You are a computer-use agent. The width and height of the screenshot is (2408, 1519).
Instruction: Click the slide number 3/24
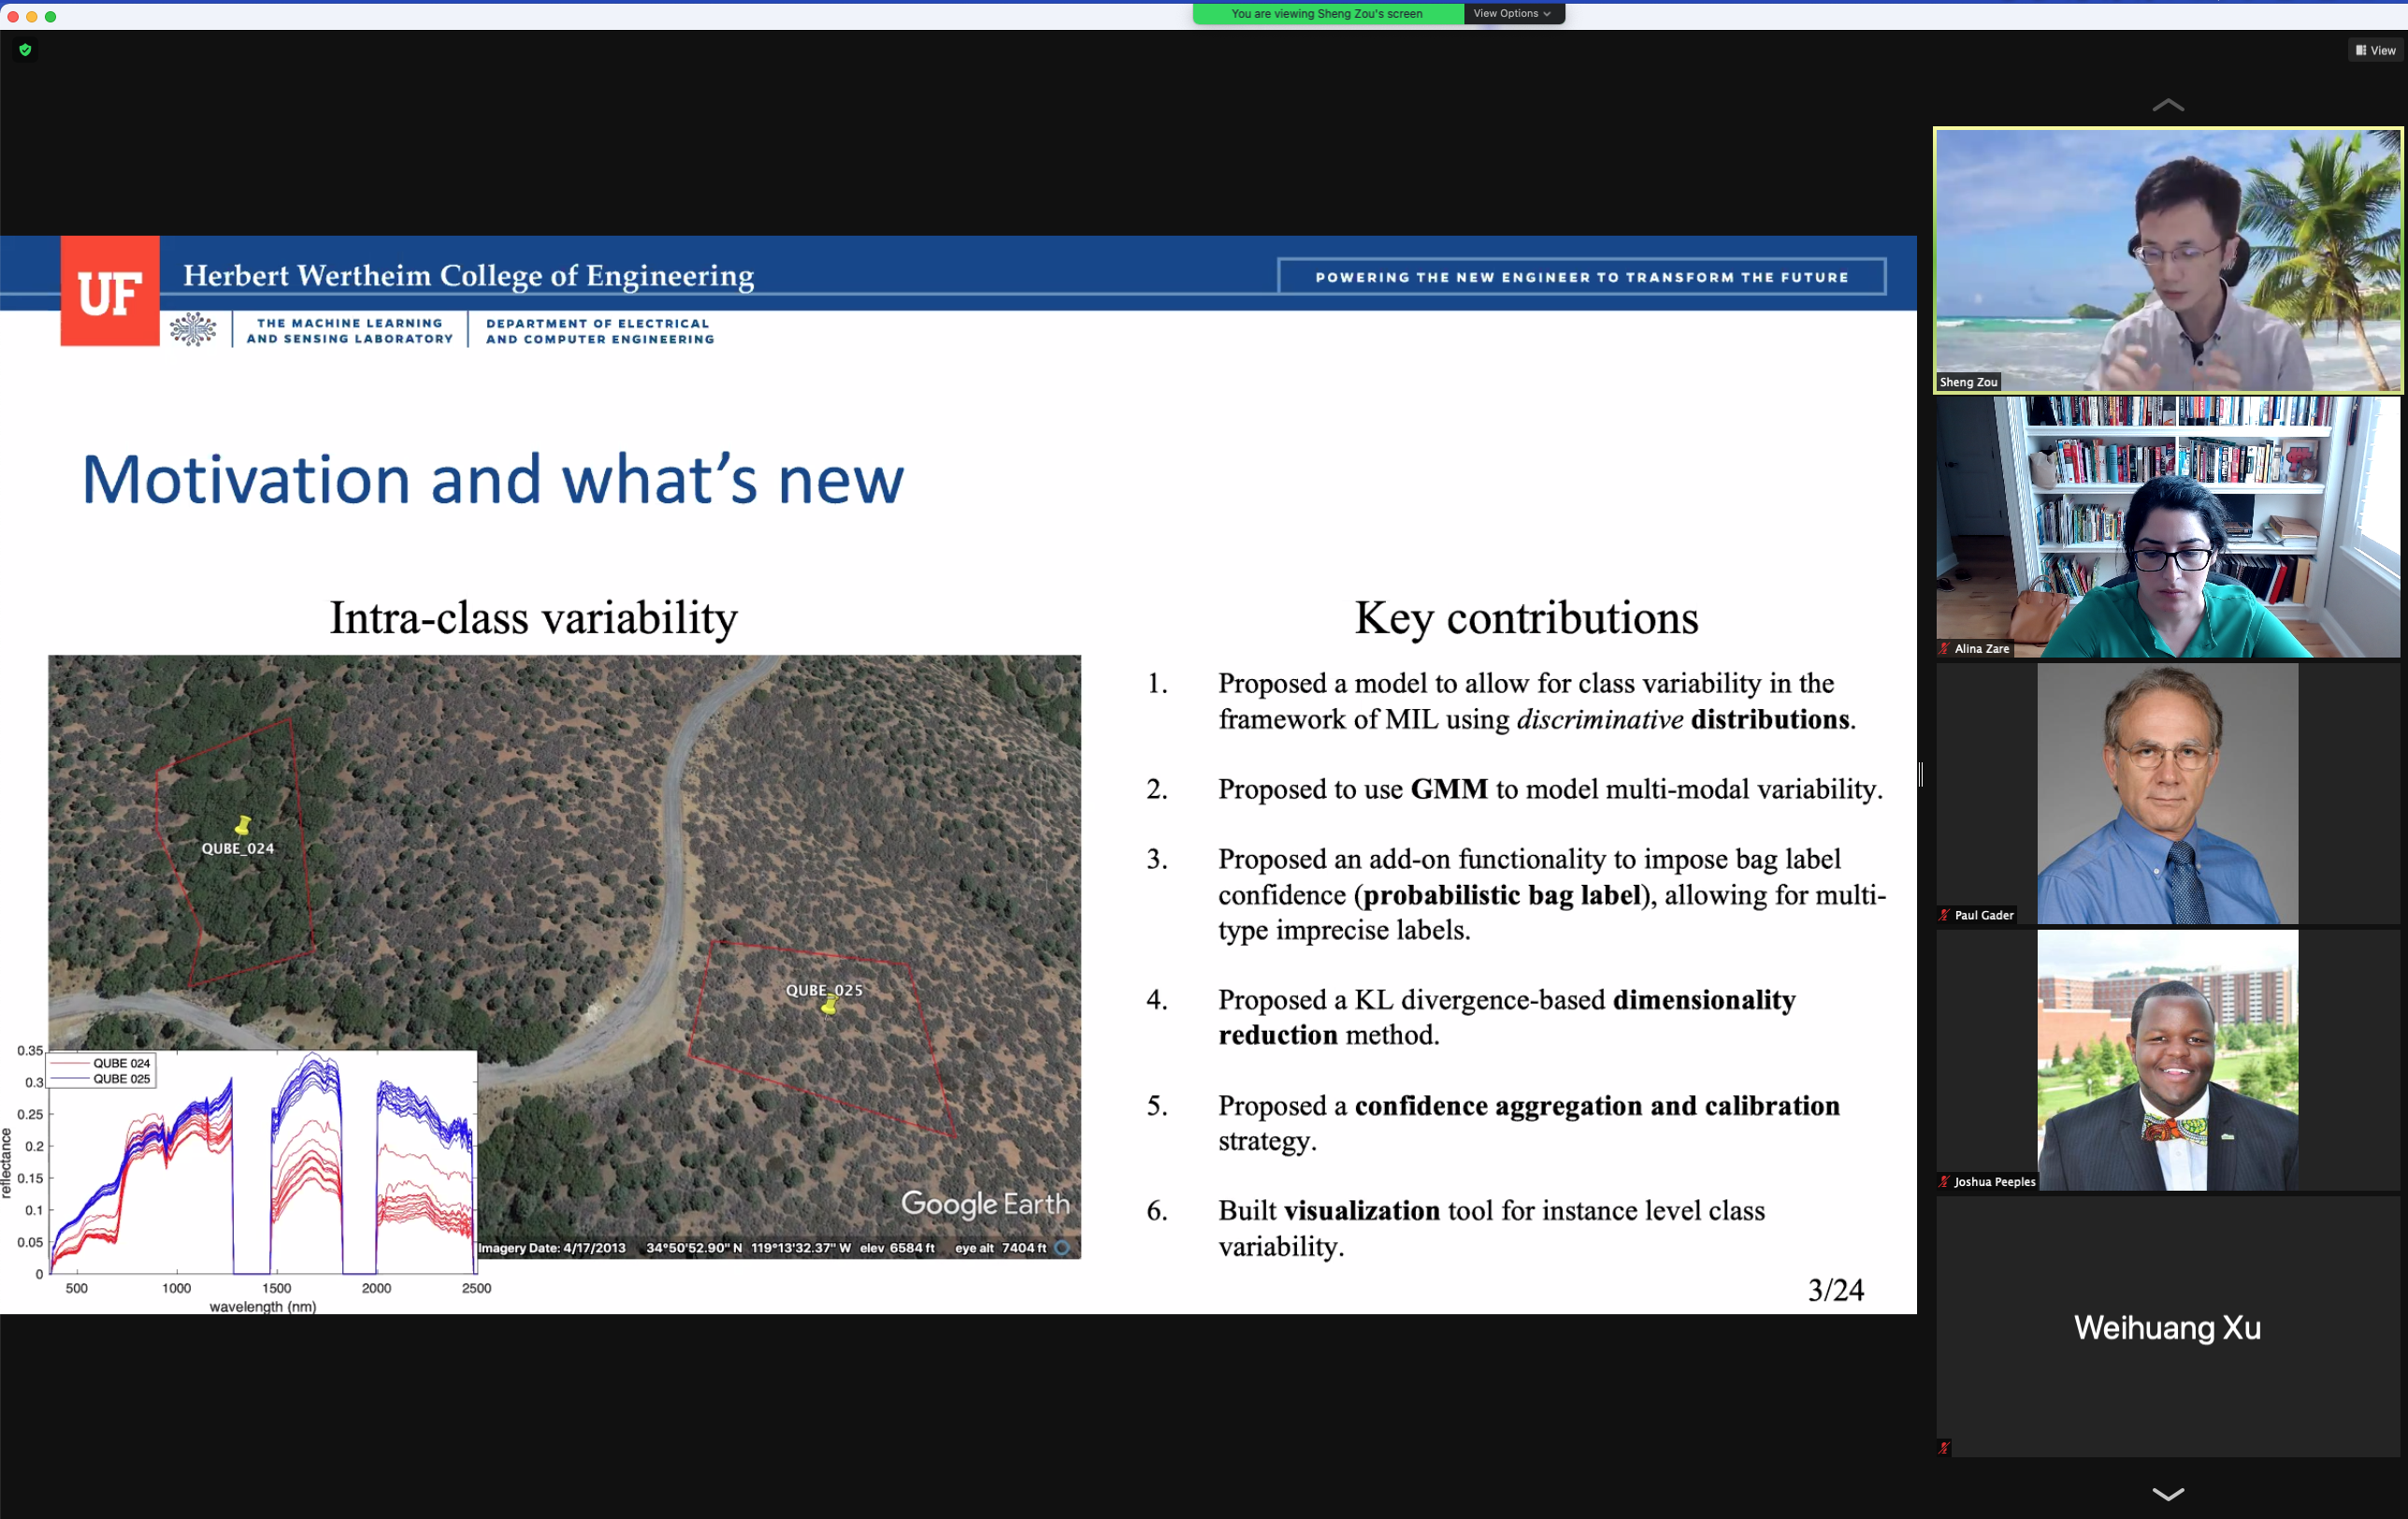1835,1290
